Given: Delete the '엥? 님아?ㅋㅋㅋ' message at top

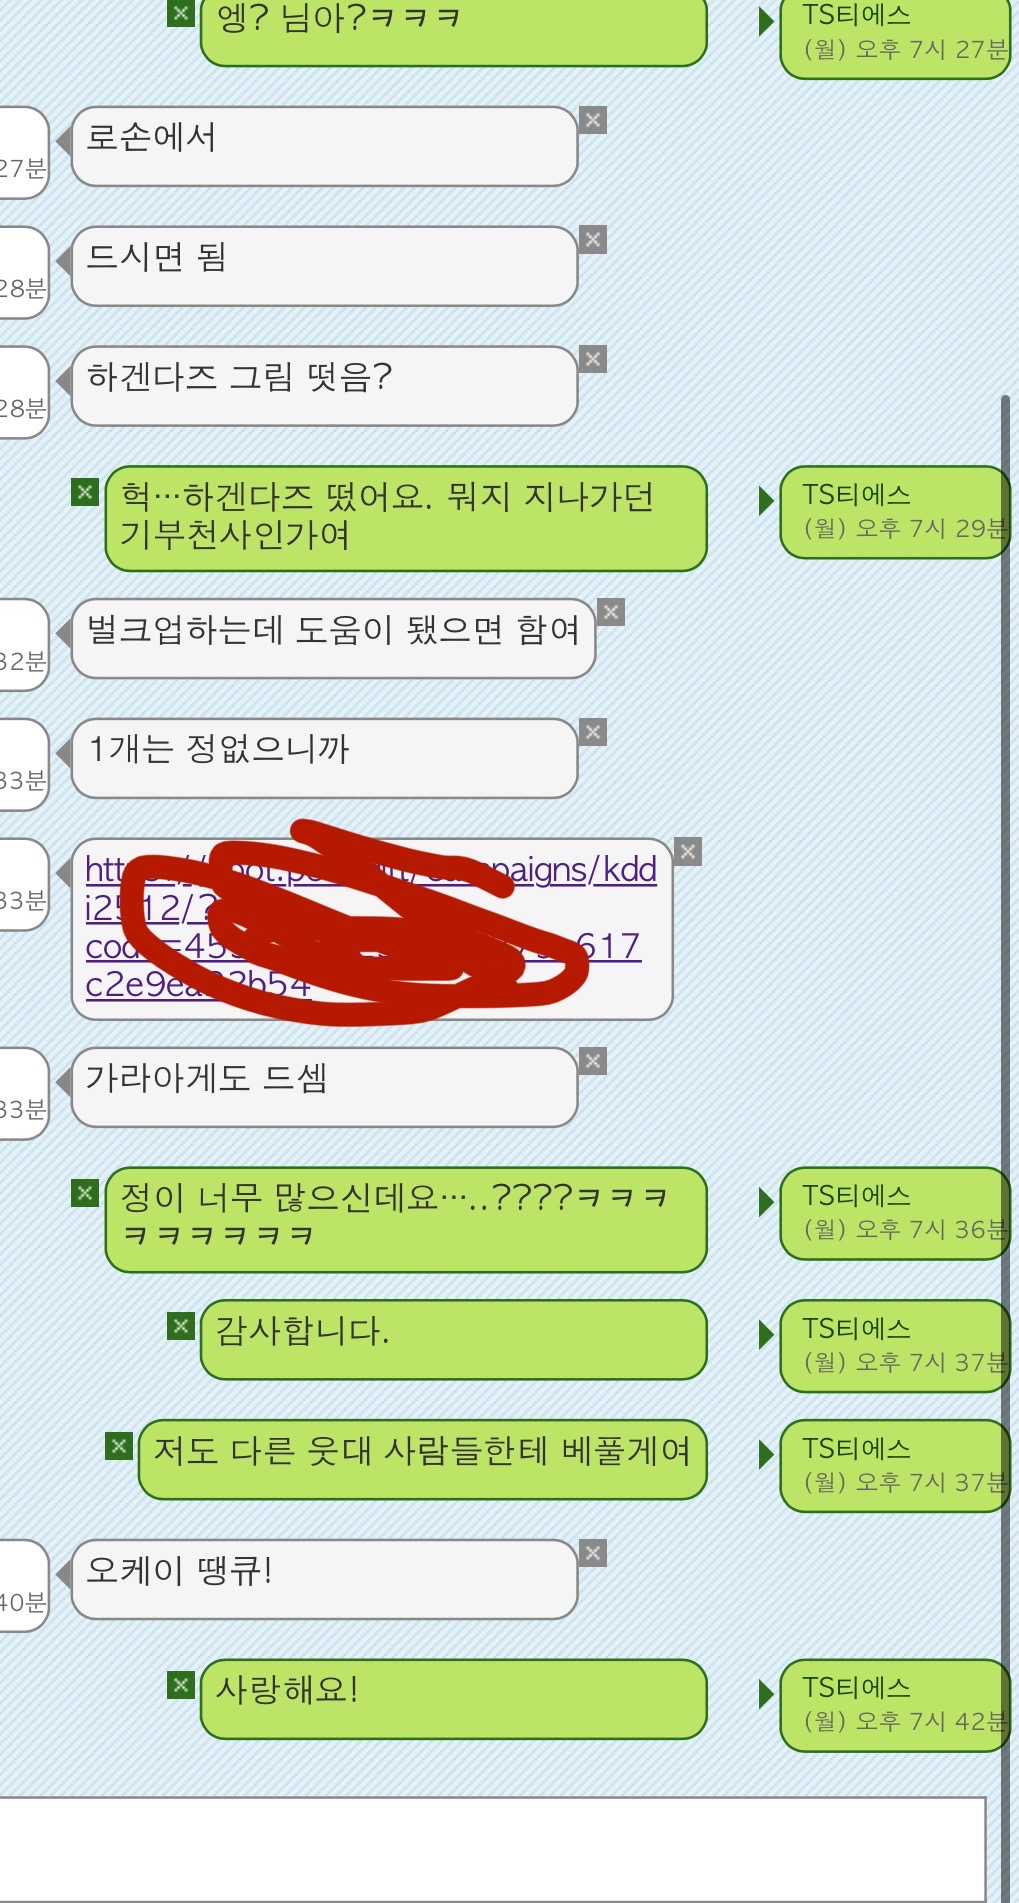Looking at the screenshot, I should 180,13.
